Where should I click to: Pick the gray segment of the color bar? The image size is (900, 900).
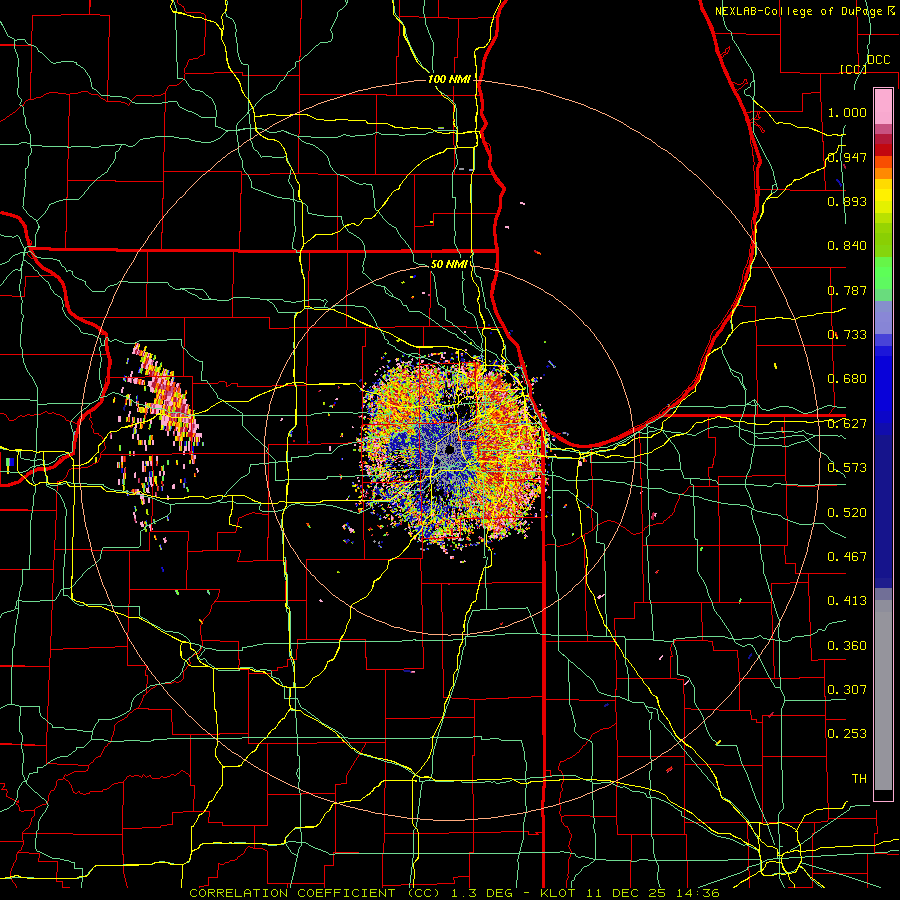[x=883, y=695]
